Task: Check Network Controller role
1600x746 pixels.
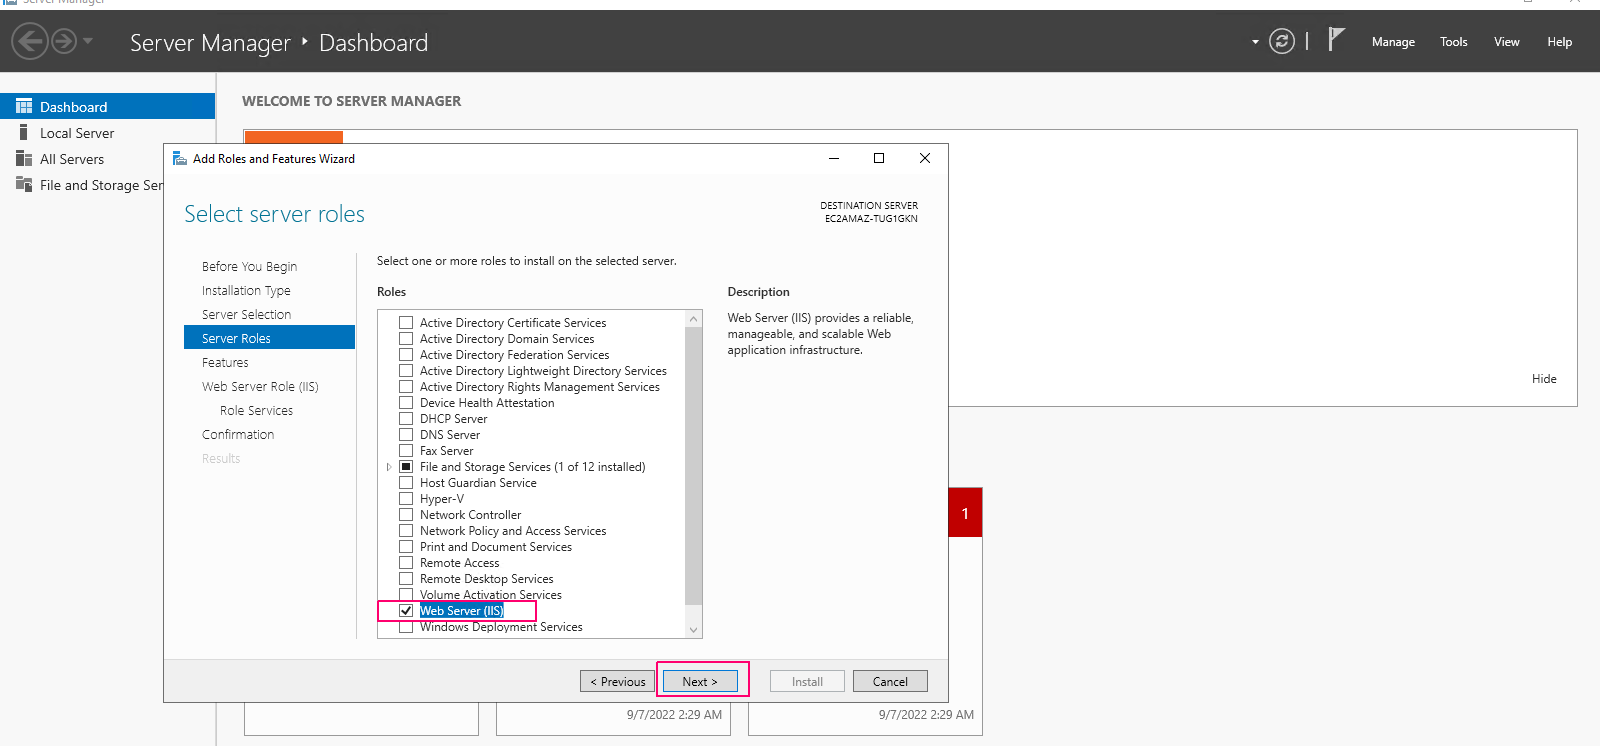Action: 406,515
